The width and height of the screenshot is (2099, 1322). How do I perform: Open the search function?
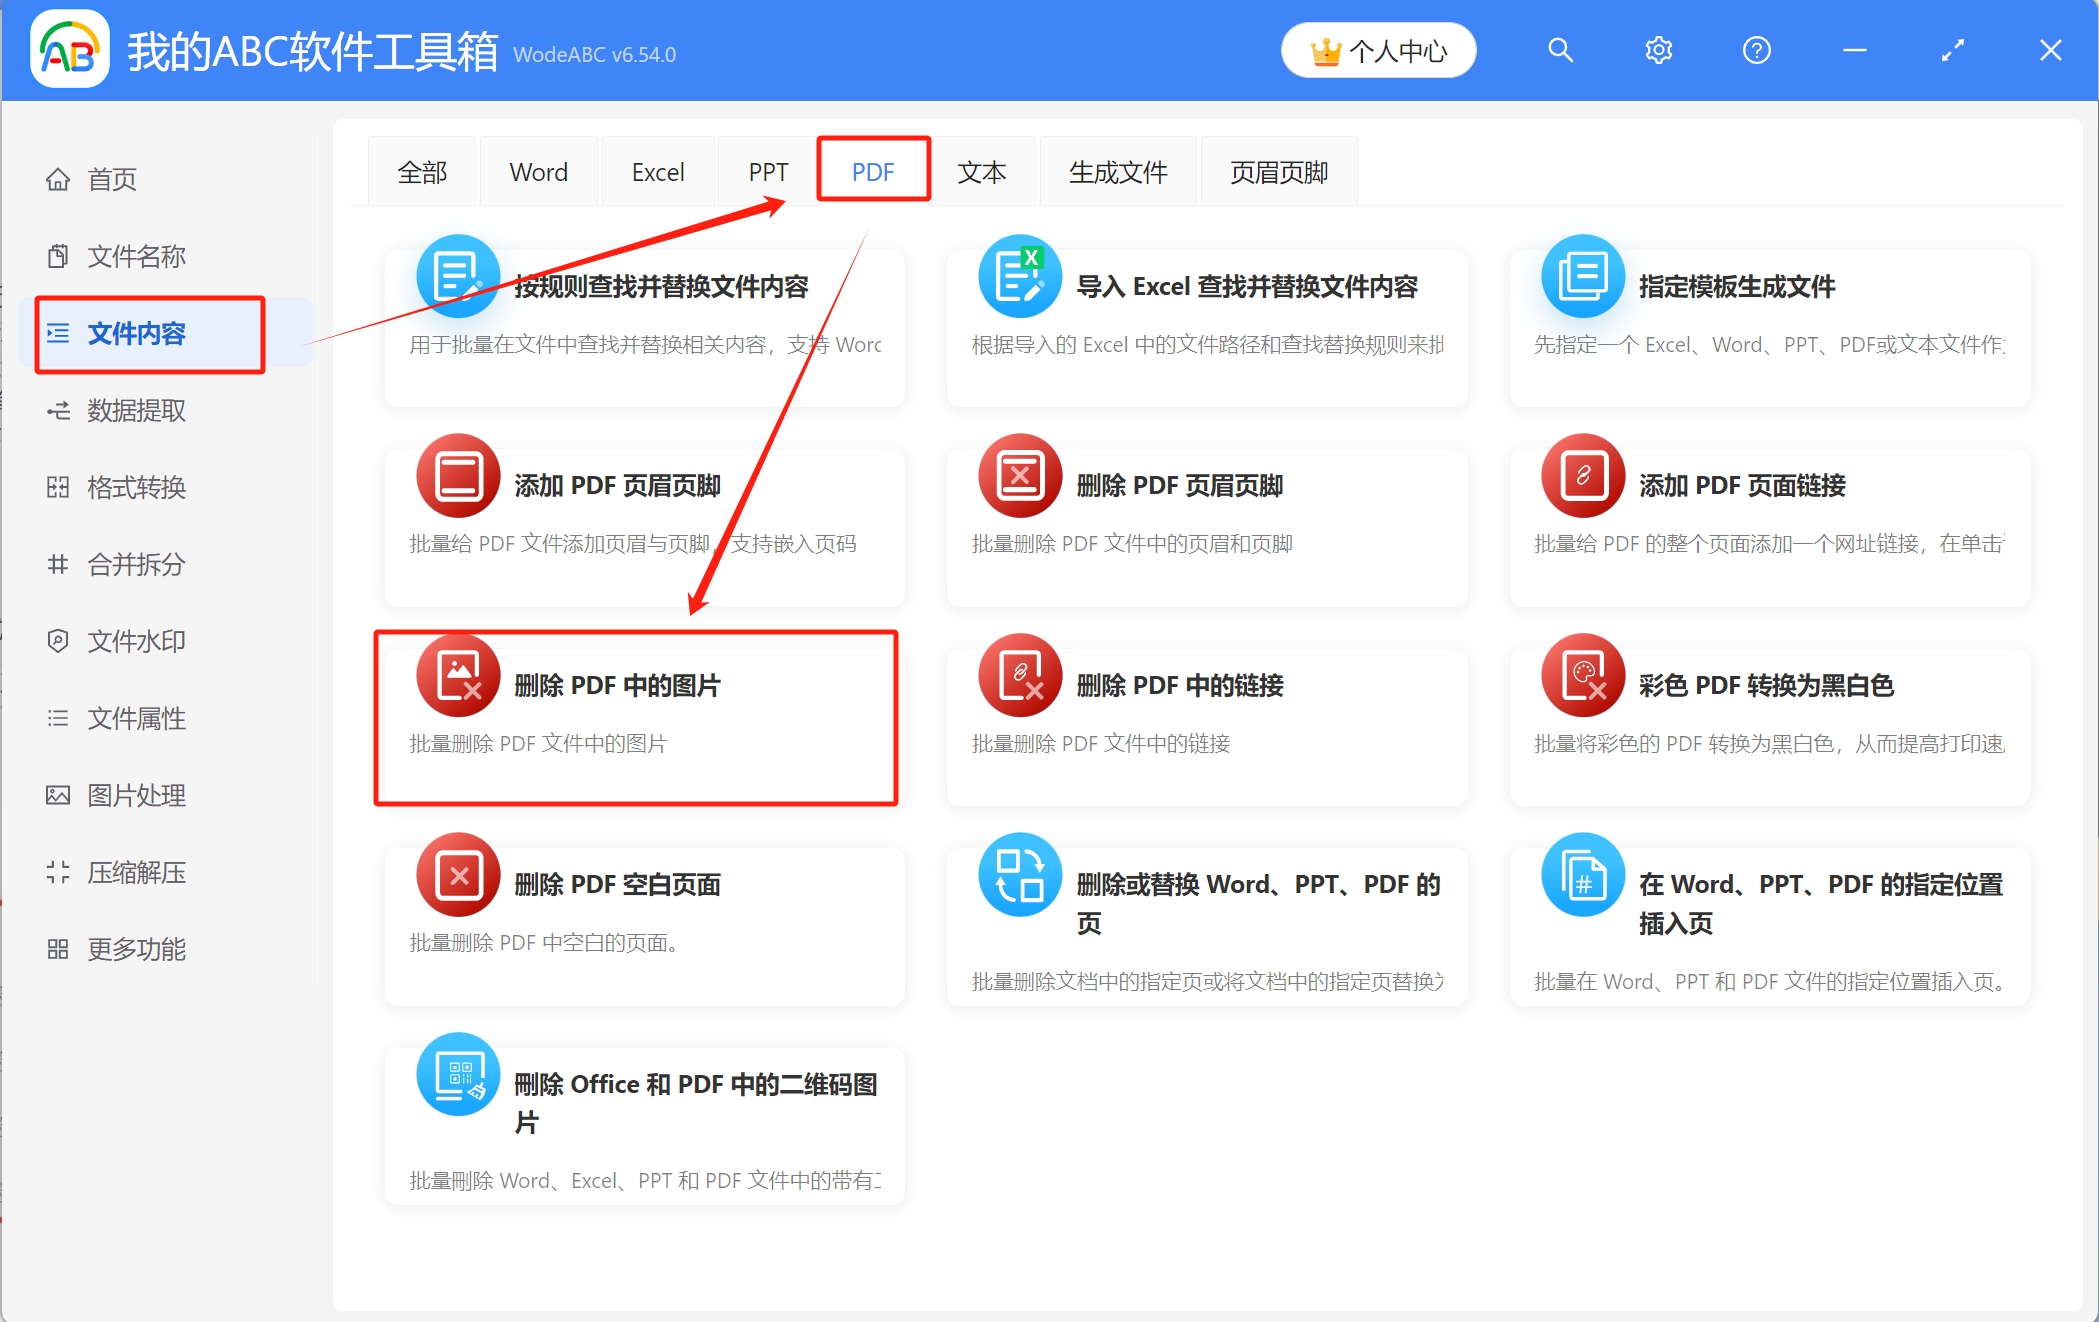1560,49
